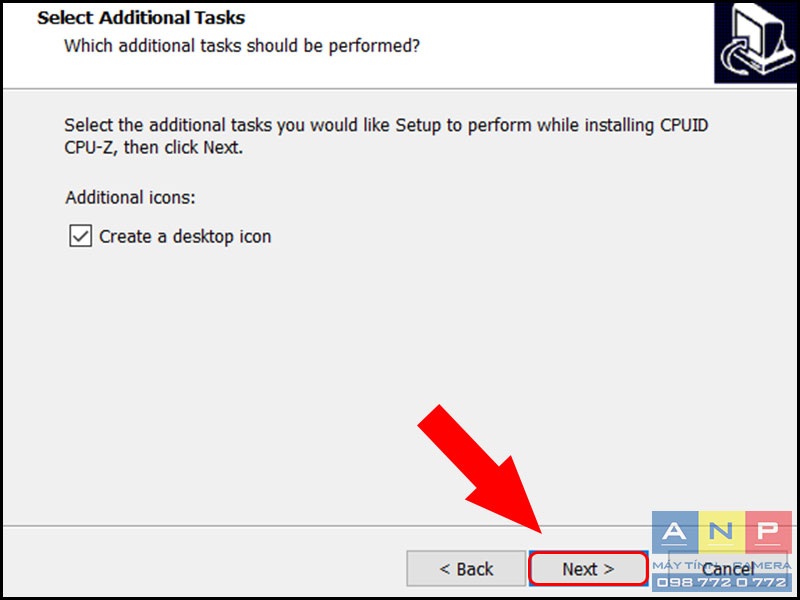Click the "Create a desktop icon" label text

pos(185,237)
